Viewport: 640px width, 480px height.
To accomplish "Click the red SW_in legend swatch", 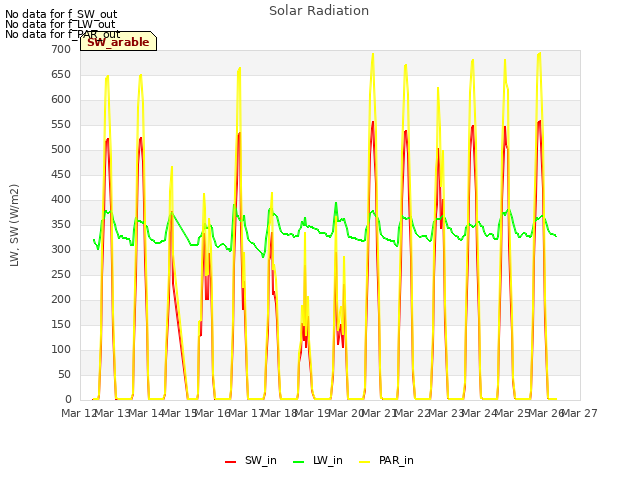I will (230, 462).
